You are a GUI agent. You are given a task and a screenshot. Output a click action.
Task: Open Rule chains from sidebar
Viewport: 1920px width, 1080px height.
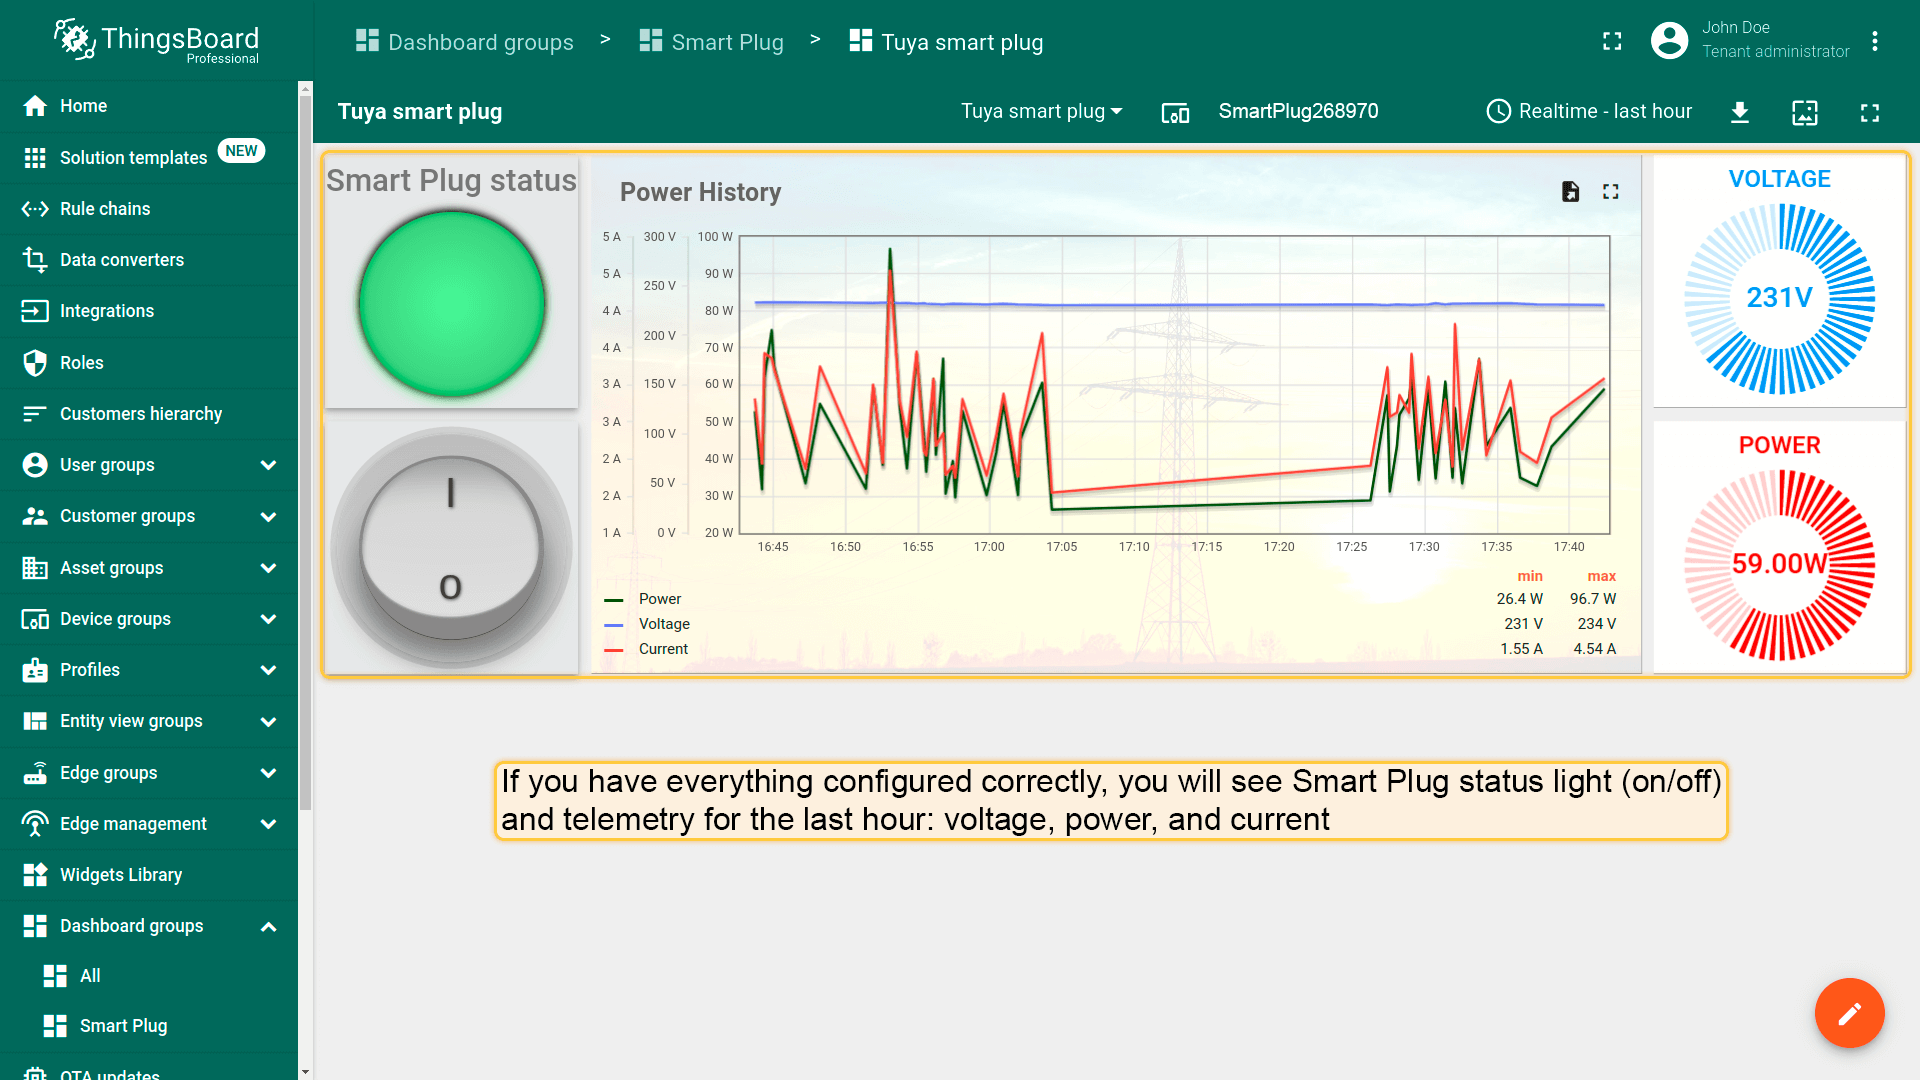coord(105,209)
